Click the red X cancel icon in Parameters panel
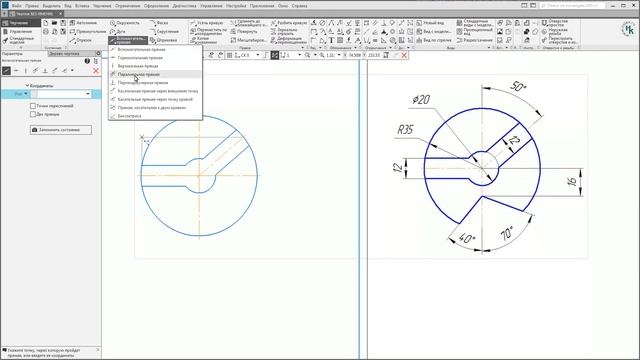This screenshot has width=640, height=360. [96, 71]
